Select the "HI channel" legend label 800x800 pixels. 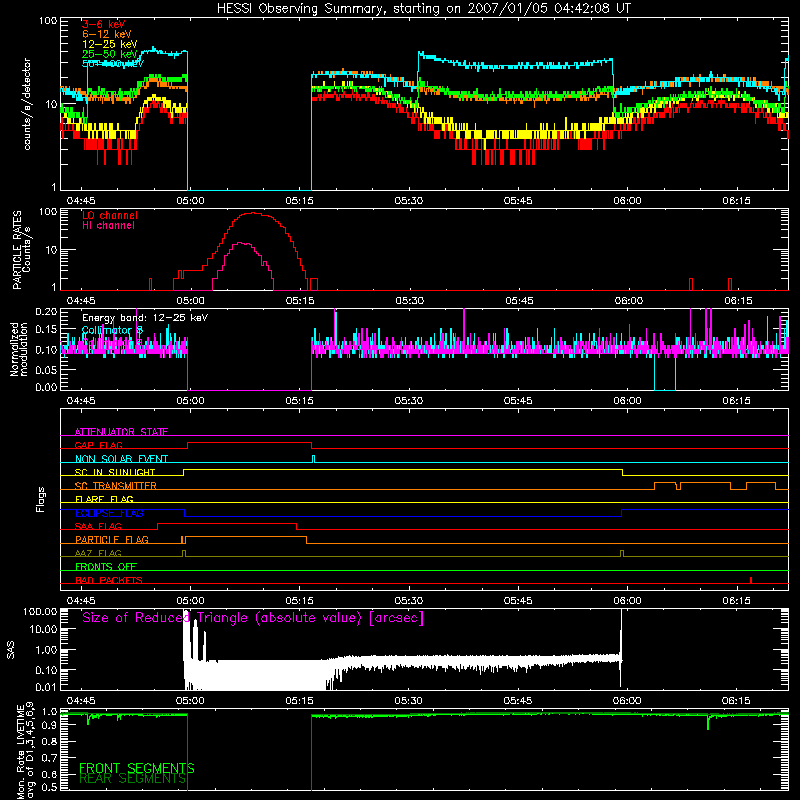point(108,226)
